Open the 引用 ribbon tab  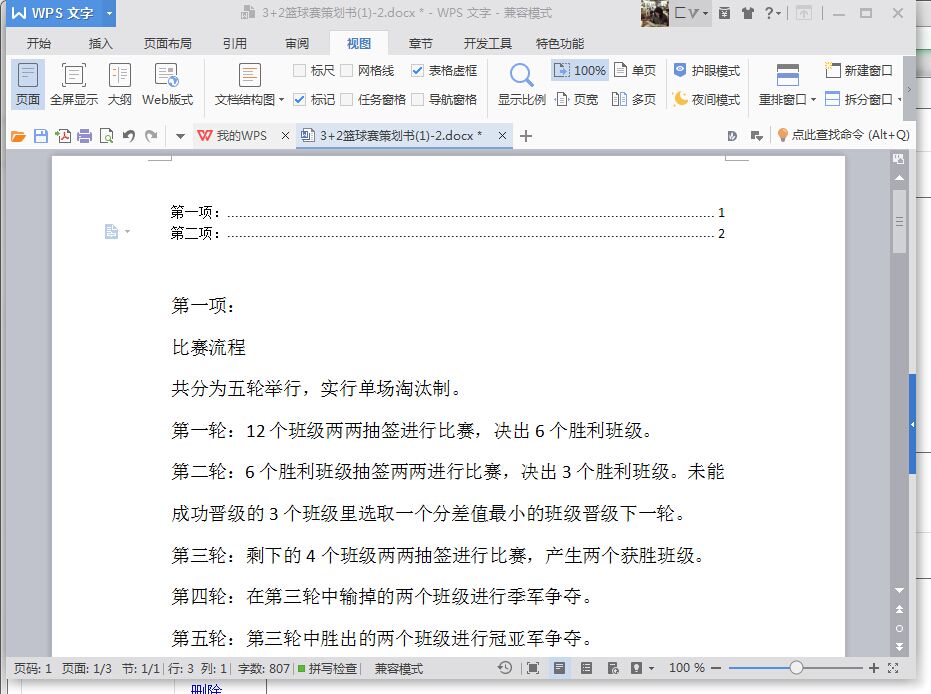pyautogui.click(x=235, y=43)
